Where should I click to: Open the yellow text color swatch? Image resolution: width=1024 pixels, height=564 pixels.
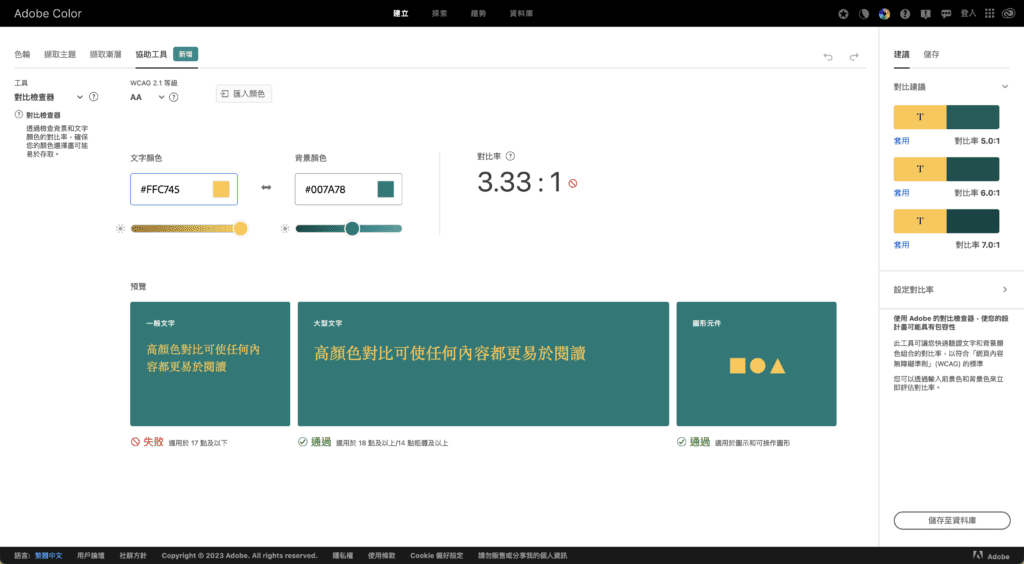[x=221, y=189]
